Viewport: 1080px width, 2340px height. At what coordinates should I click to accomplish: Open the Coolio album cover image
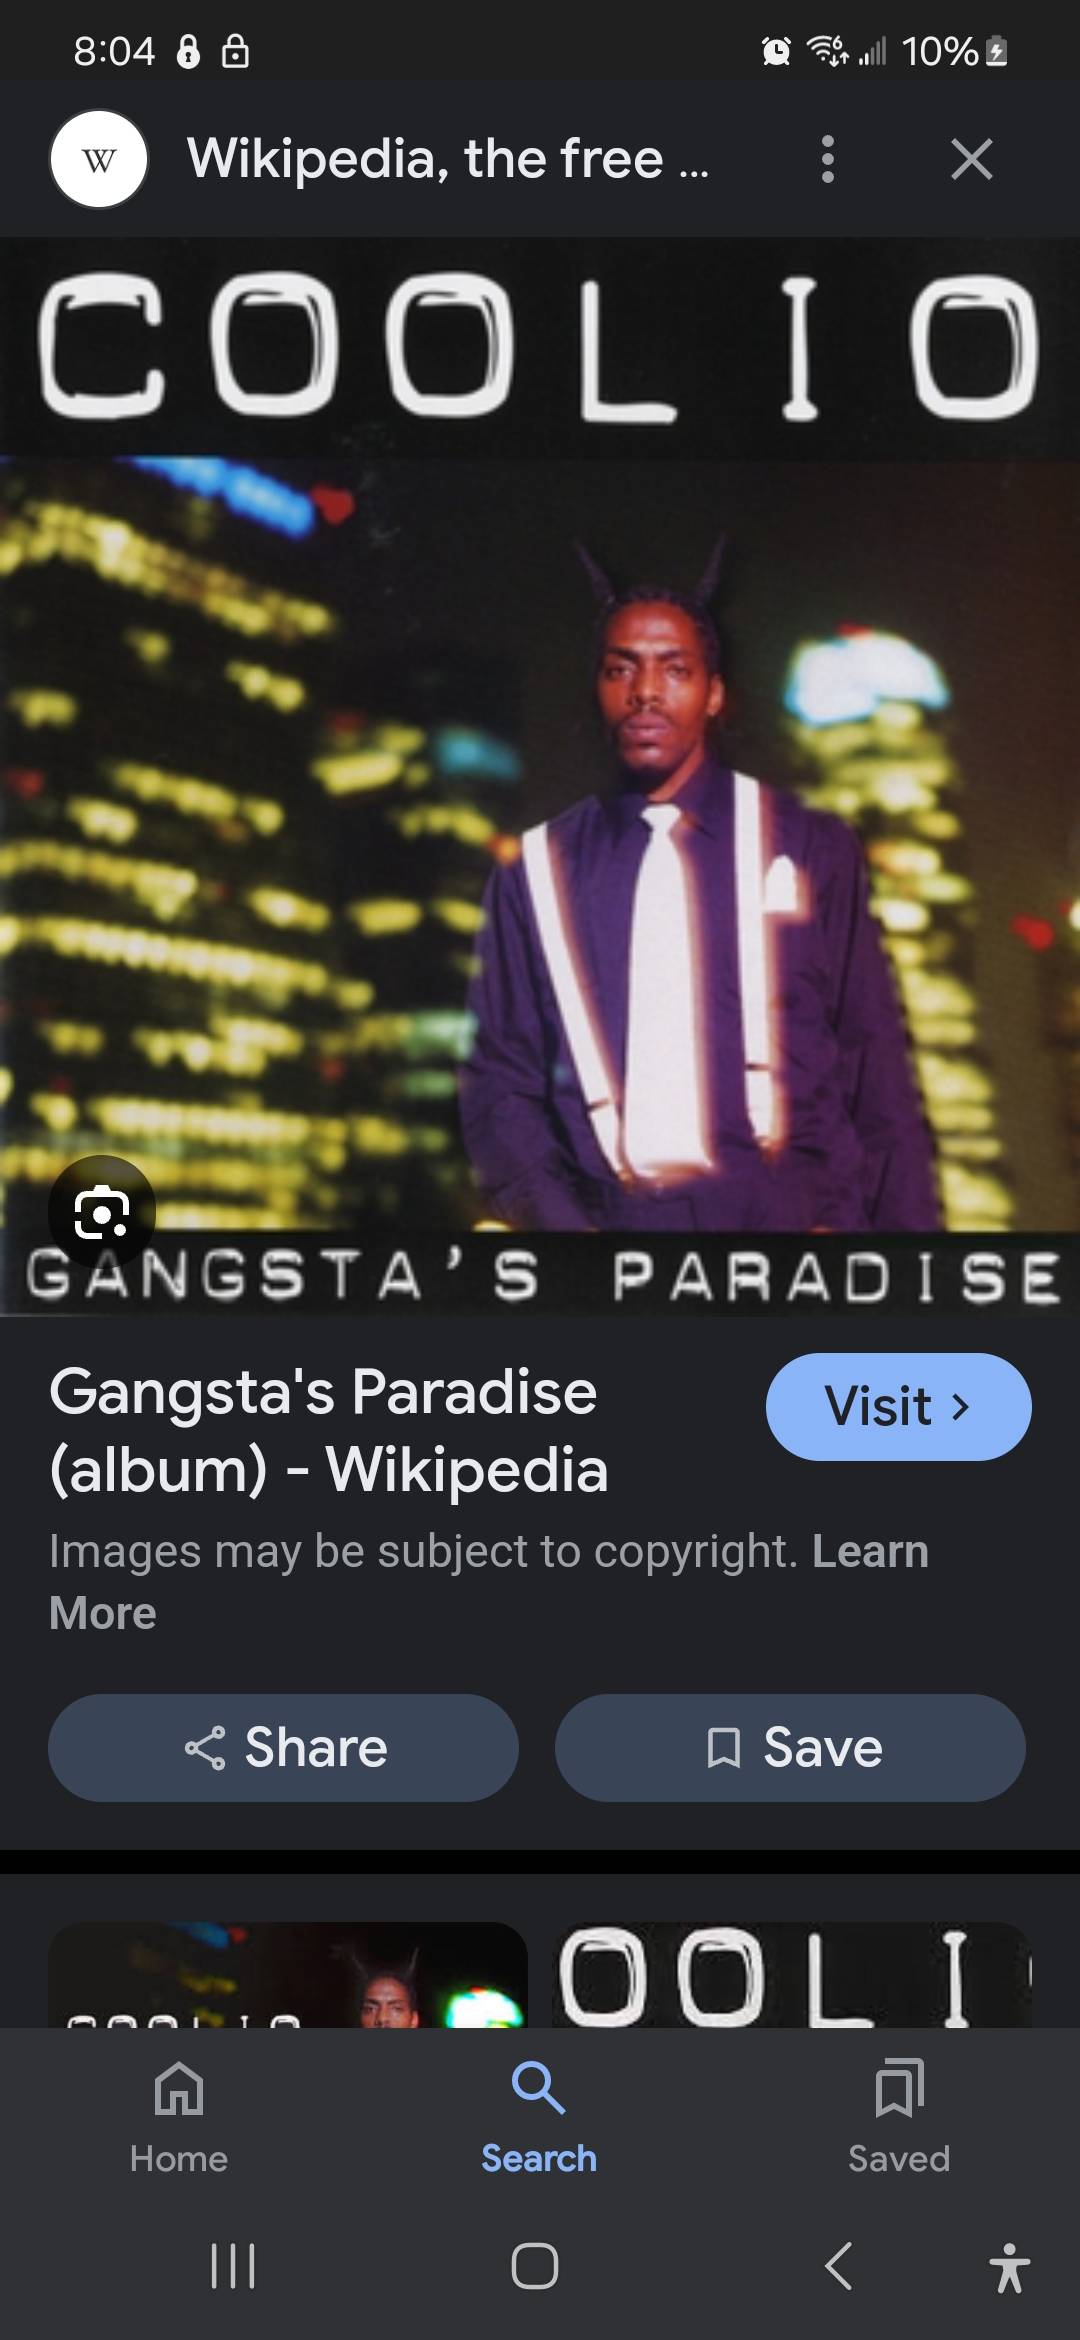tap(540, 776)
